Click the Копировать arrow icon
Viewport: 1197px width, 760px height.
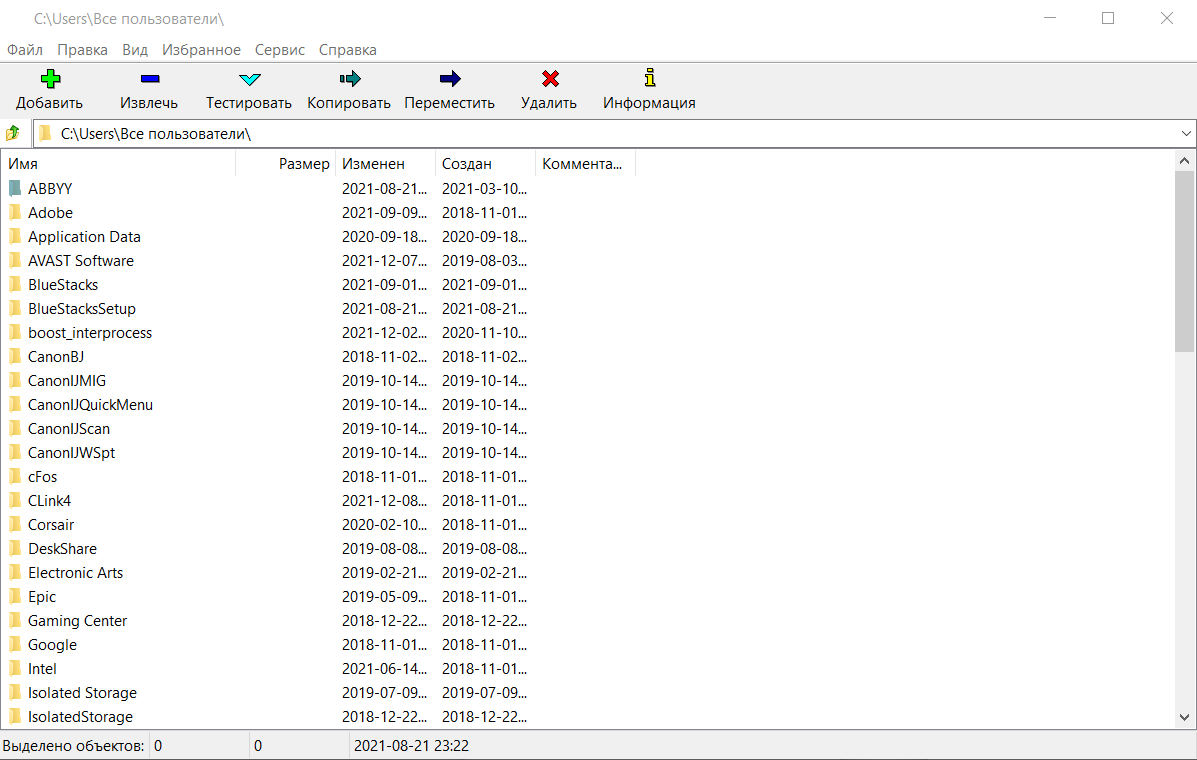[349, 79]
